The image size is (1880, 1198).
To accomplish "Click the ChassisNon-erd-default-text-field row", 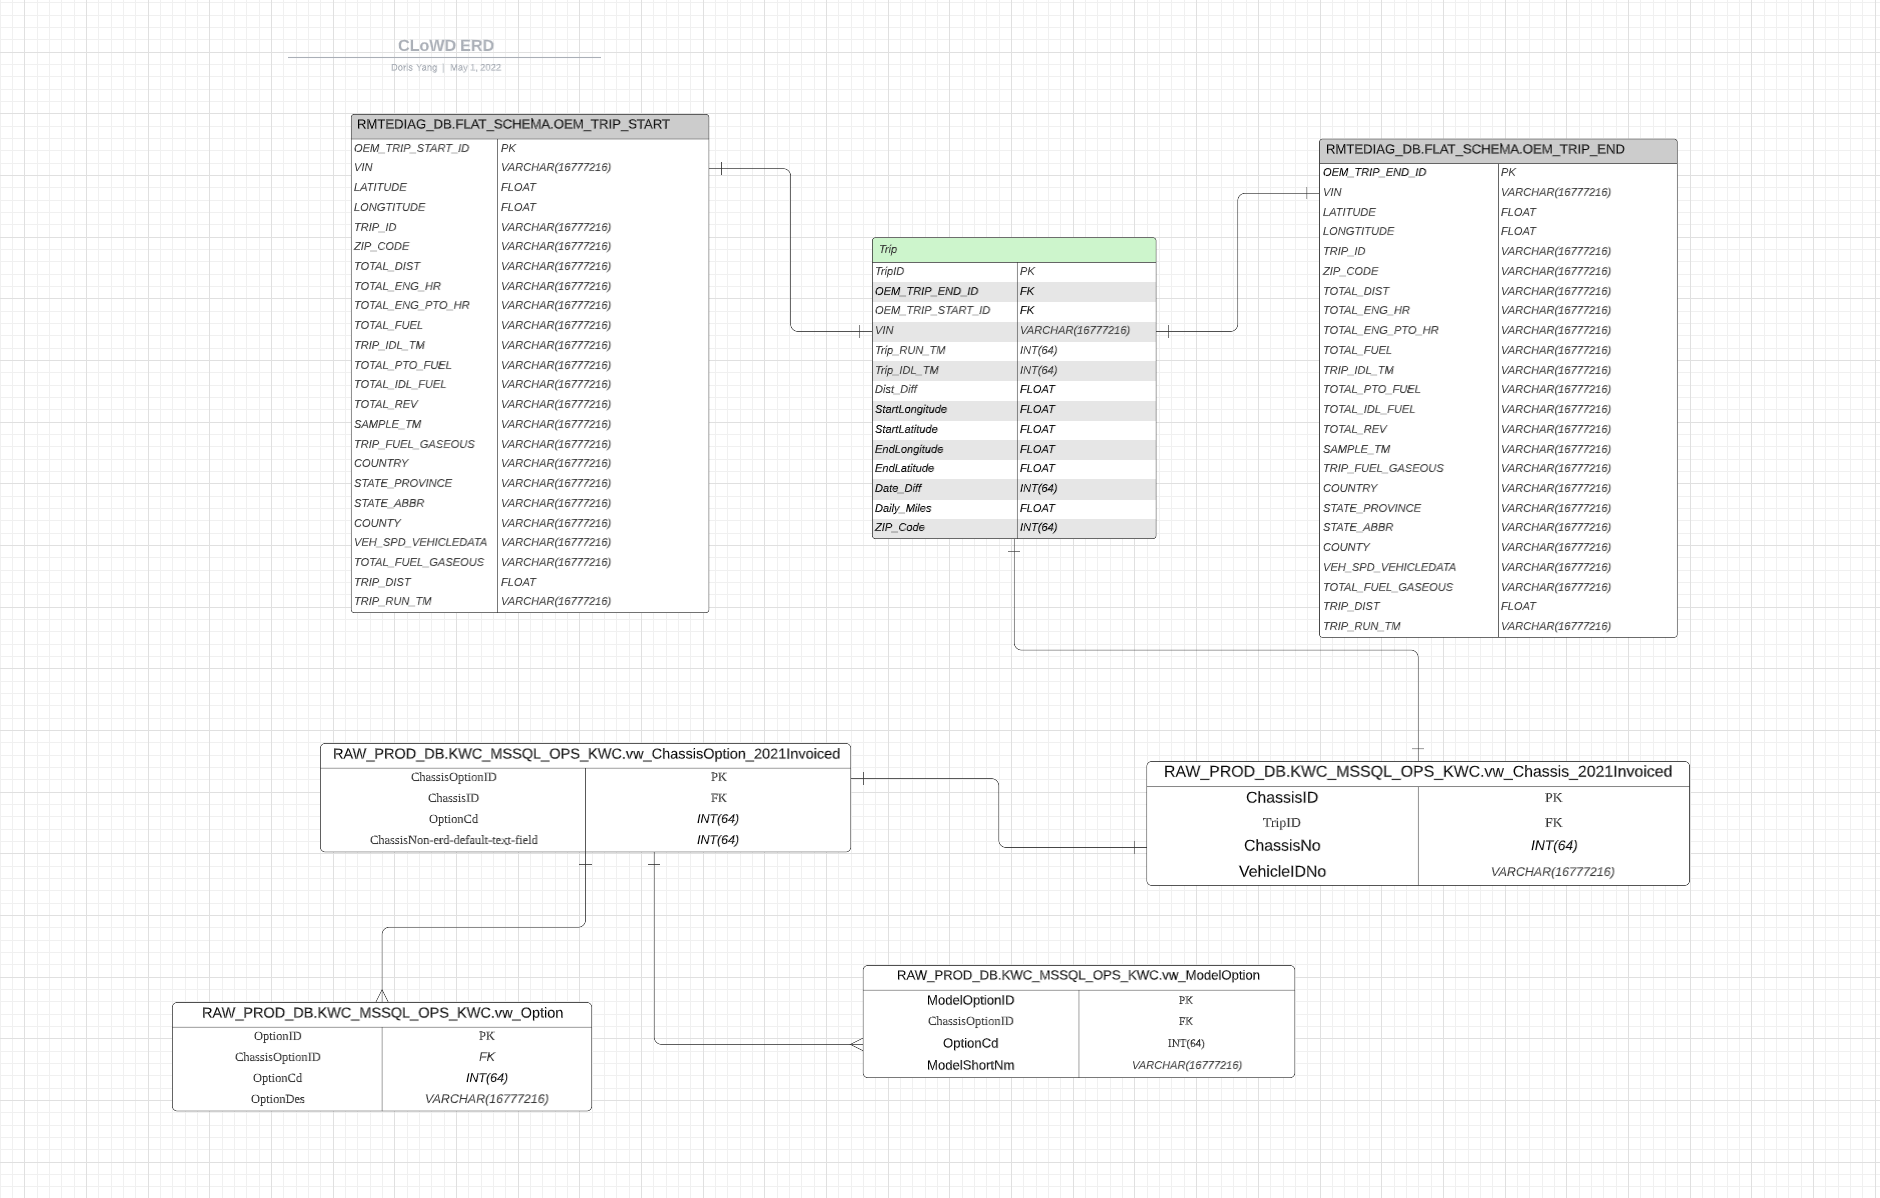I will [x=453, y=840].
